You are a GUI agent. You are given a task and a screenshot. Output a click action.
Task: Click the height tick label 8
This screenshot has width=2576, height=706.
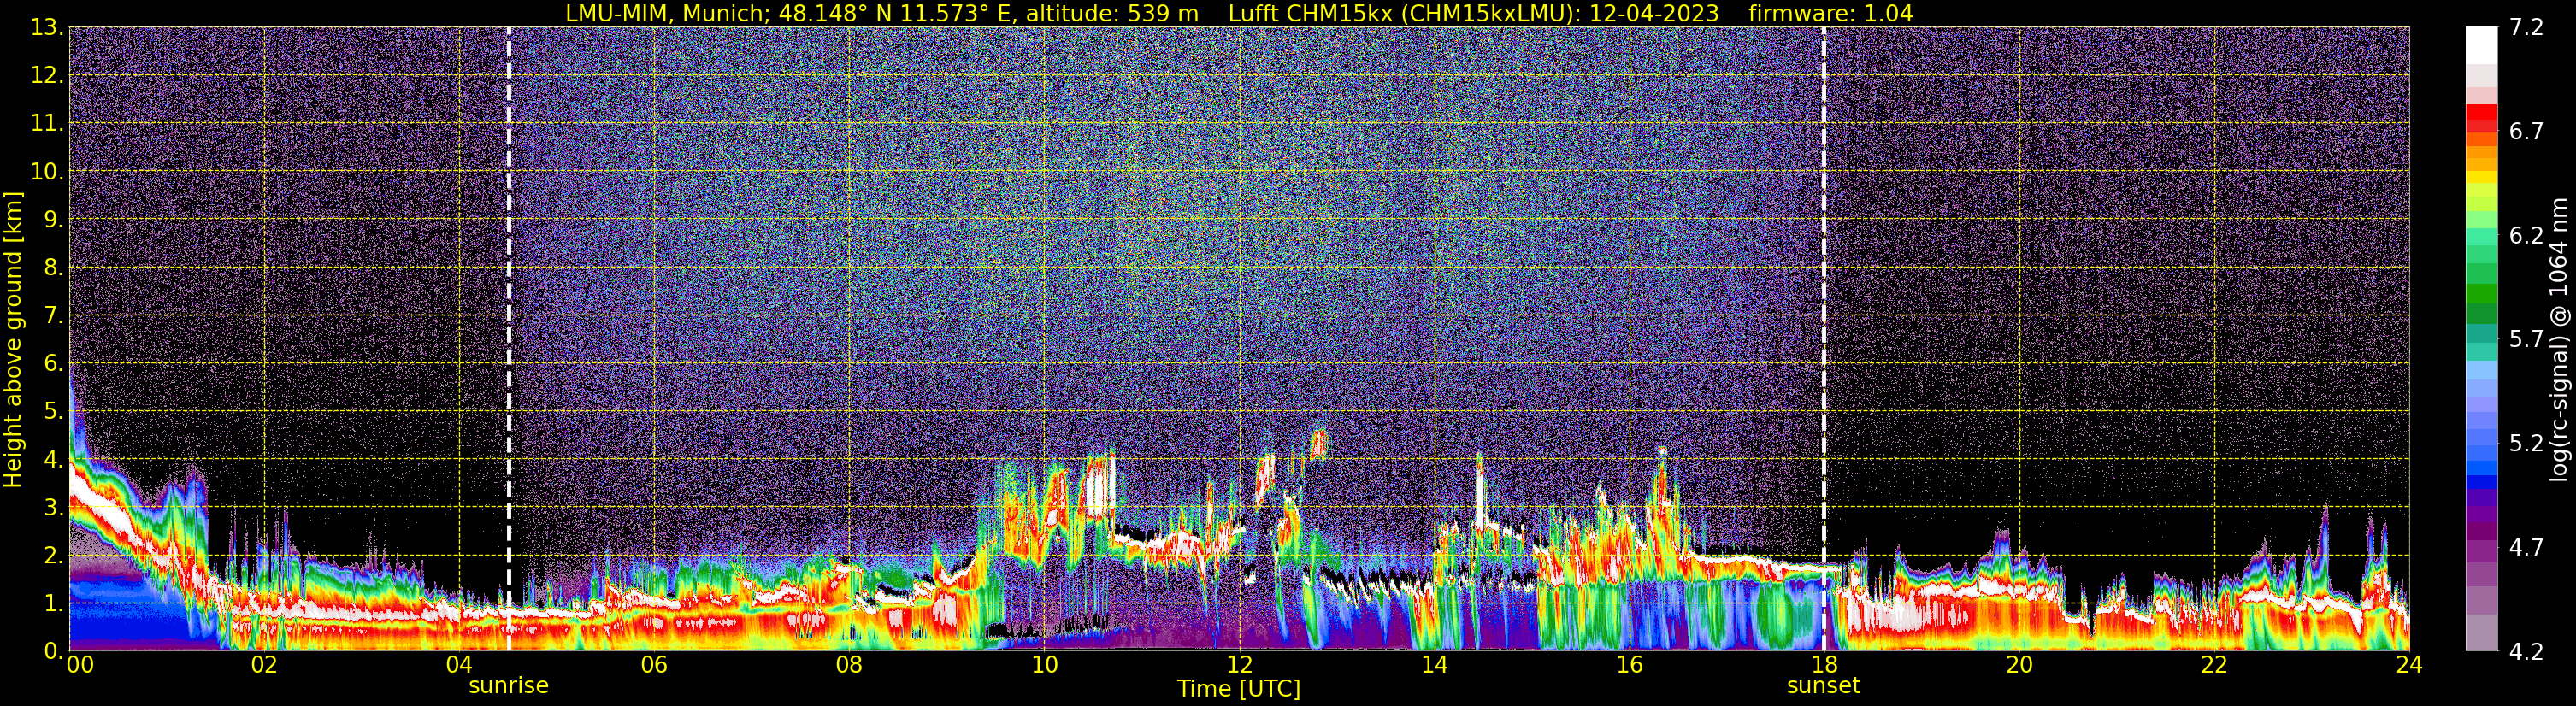[52, 268]
